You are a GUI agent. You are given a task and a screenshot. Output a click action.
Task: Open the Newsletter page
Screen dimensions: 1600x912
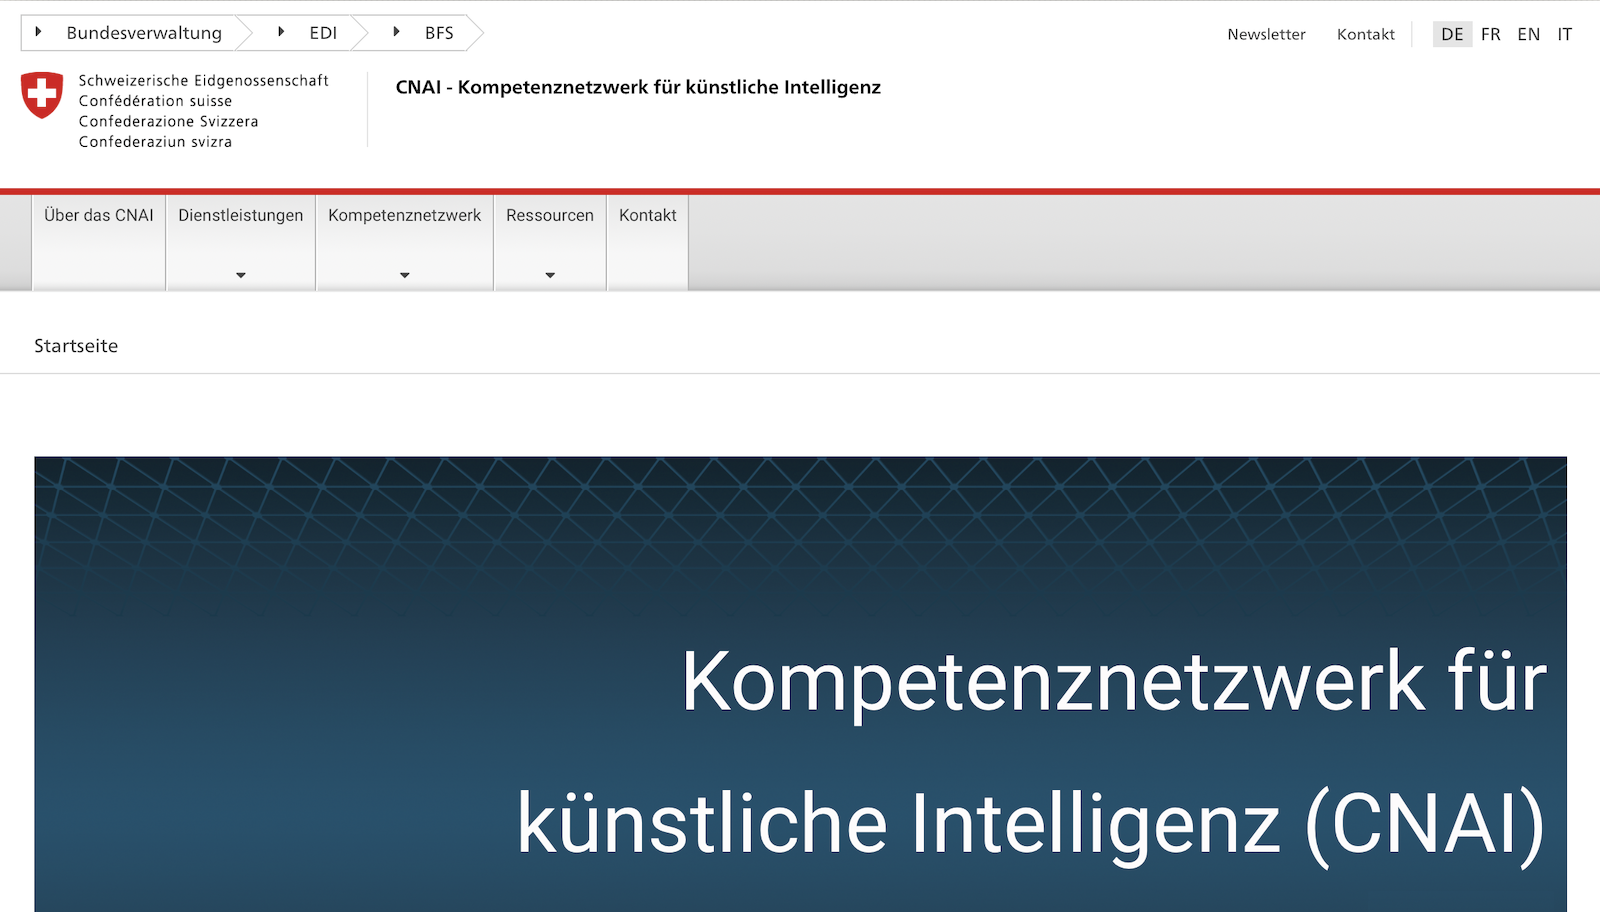[x=1266, y=34]
